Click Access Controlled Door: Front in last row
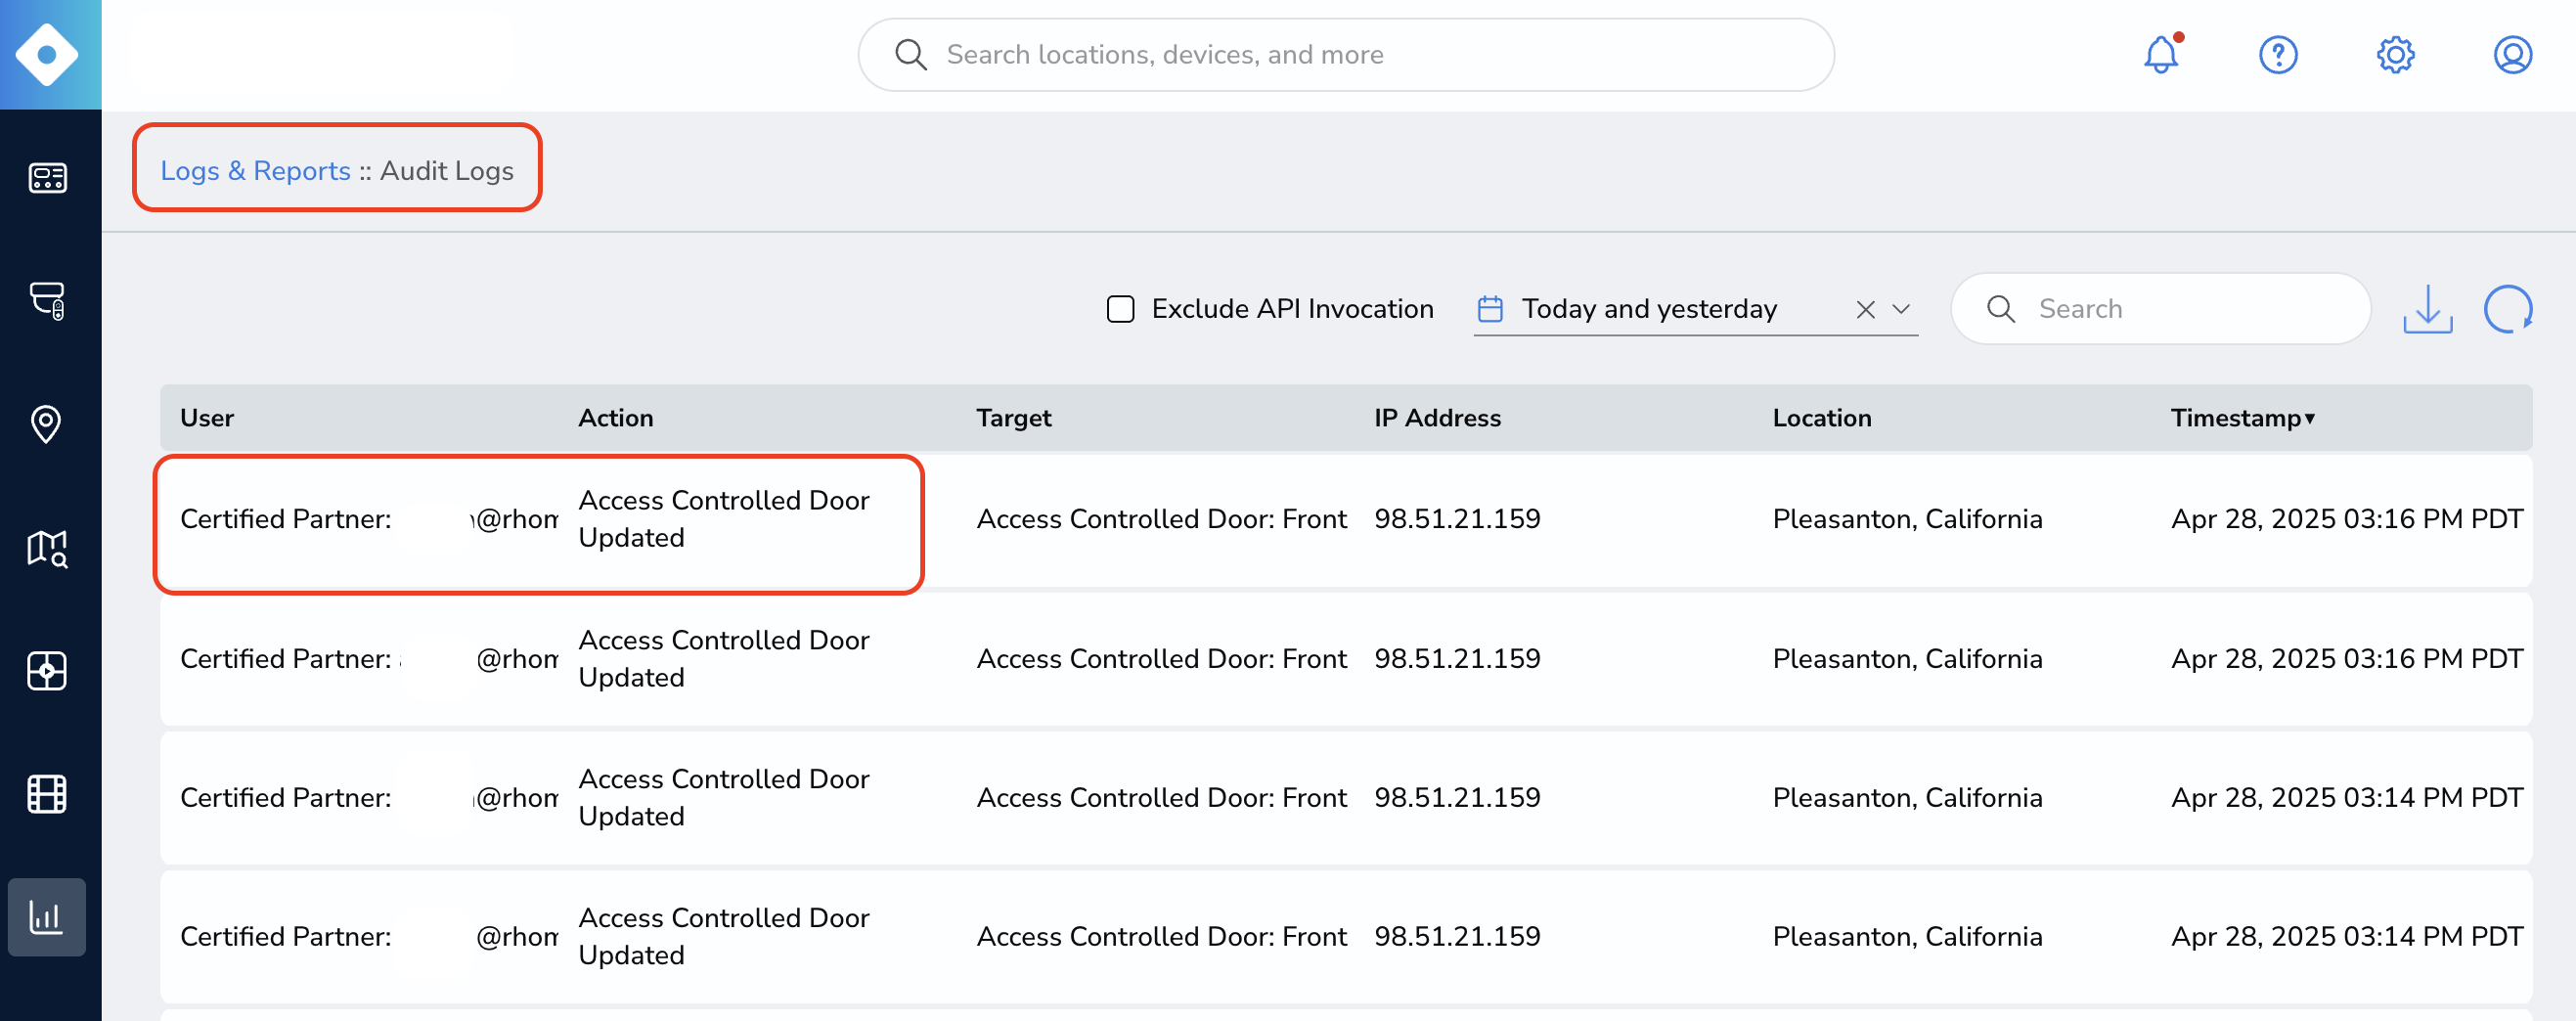The height and width of the screenshot is (1021, 2576). (1161, 937)
